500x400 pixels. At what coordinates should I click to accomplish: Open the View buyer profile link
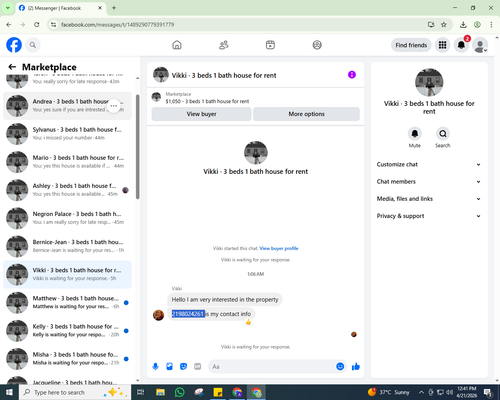[x=279, y=248]
